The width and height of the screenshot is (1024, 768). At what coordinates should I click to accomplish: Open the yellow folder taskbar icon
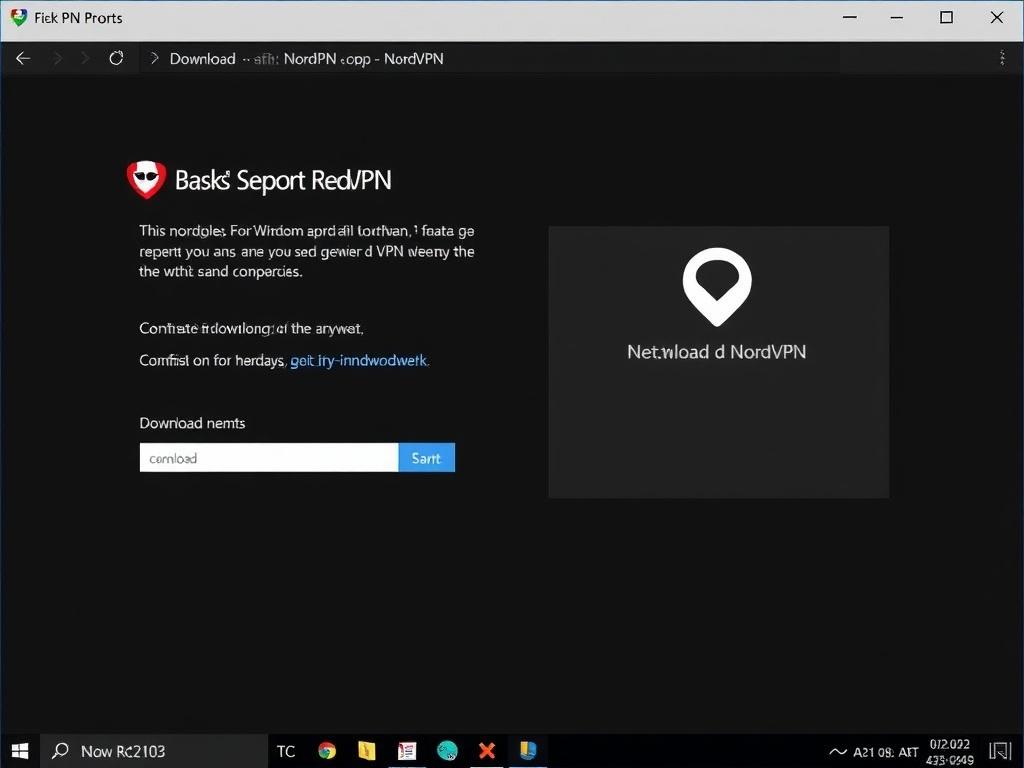click(x=367, y=751)
